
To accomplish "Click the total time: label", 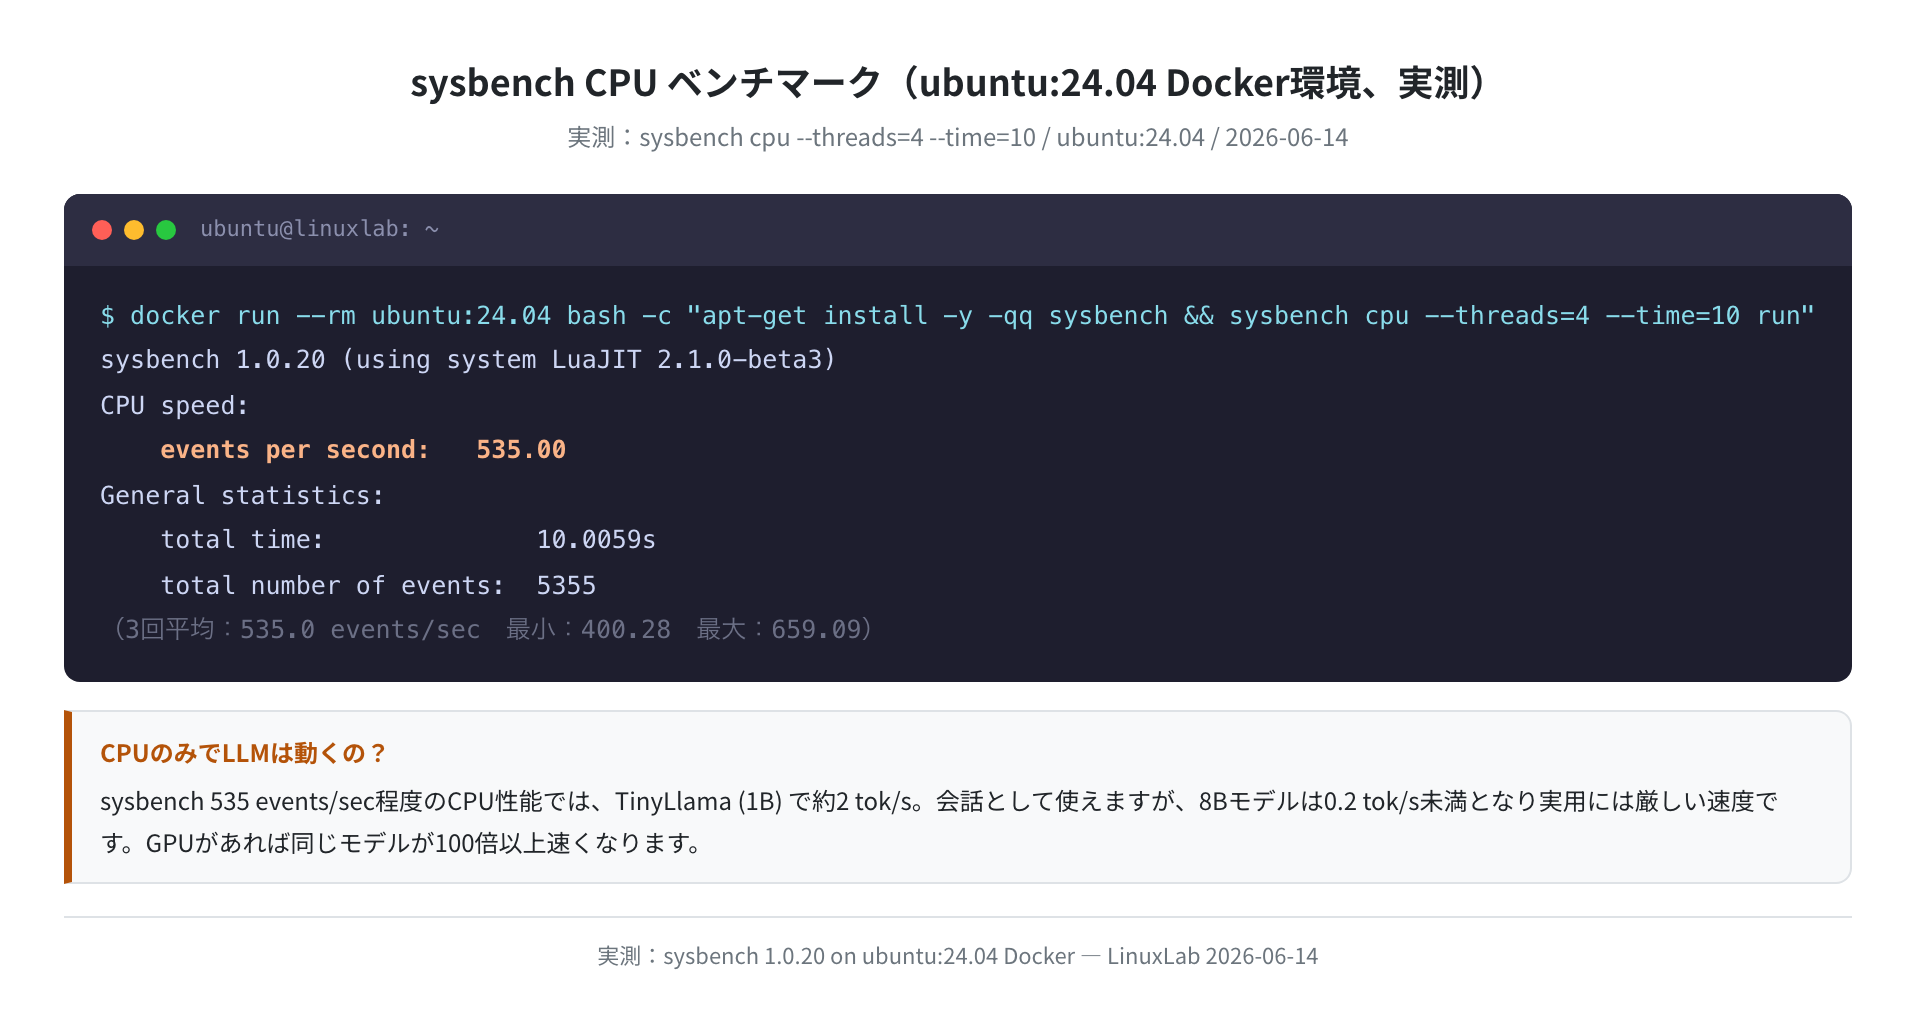I will (x=242, y=540).
